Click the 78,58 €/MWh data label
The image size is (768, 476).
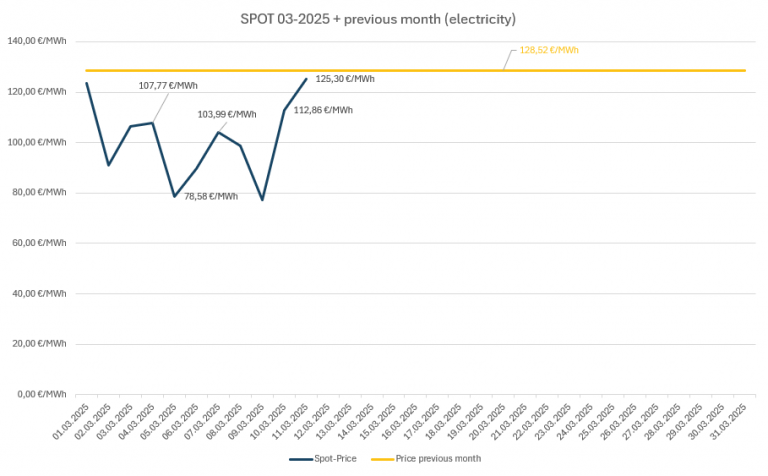pos(210,196)
